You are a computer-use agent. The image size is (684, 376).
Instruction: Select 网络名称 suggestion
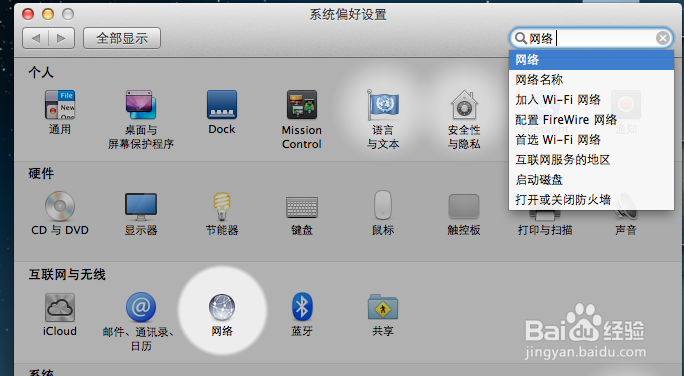592,80
